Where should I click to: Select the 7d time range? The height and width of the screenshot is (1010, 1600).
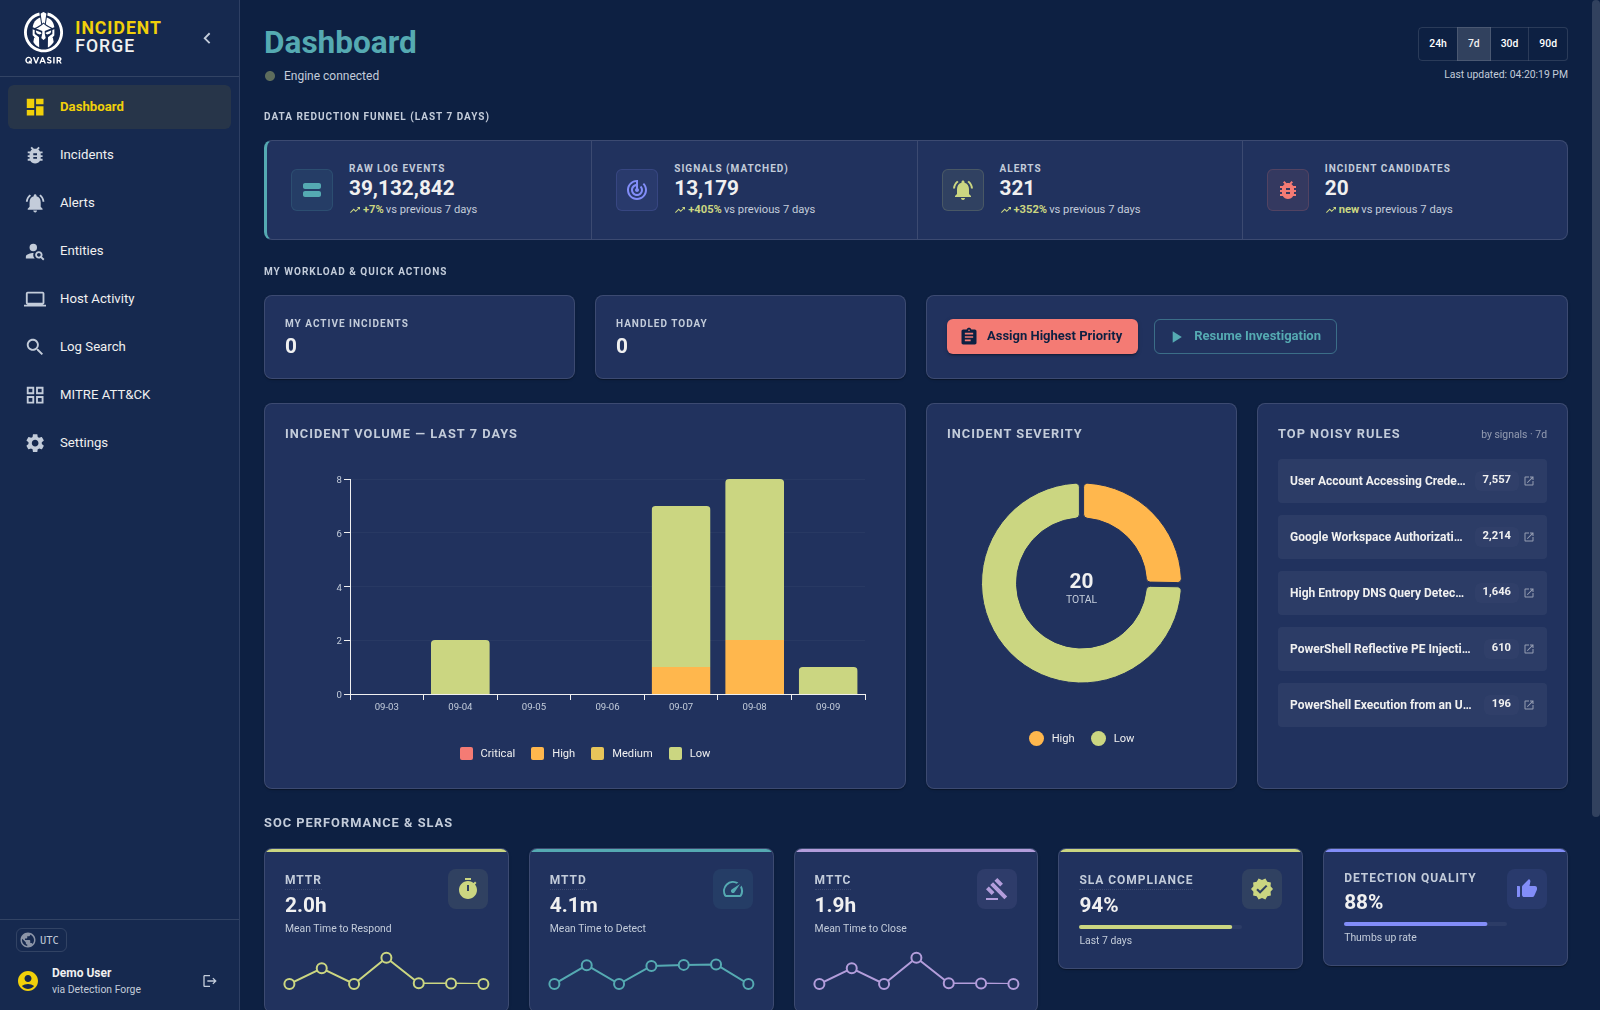(x=1474, y=43)
